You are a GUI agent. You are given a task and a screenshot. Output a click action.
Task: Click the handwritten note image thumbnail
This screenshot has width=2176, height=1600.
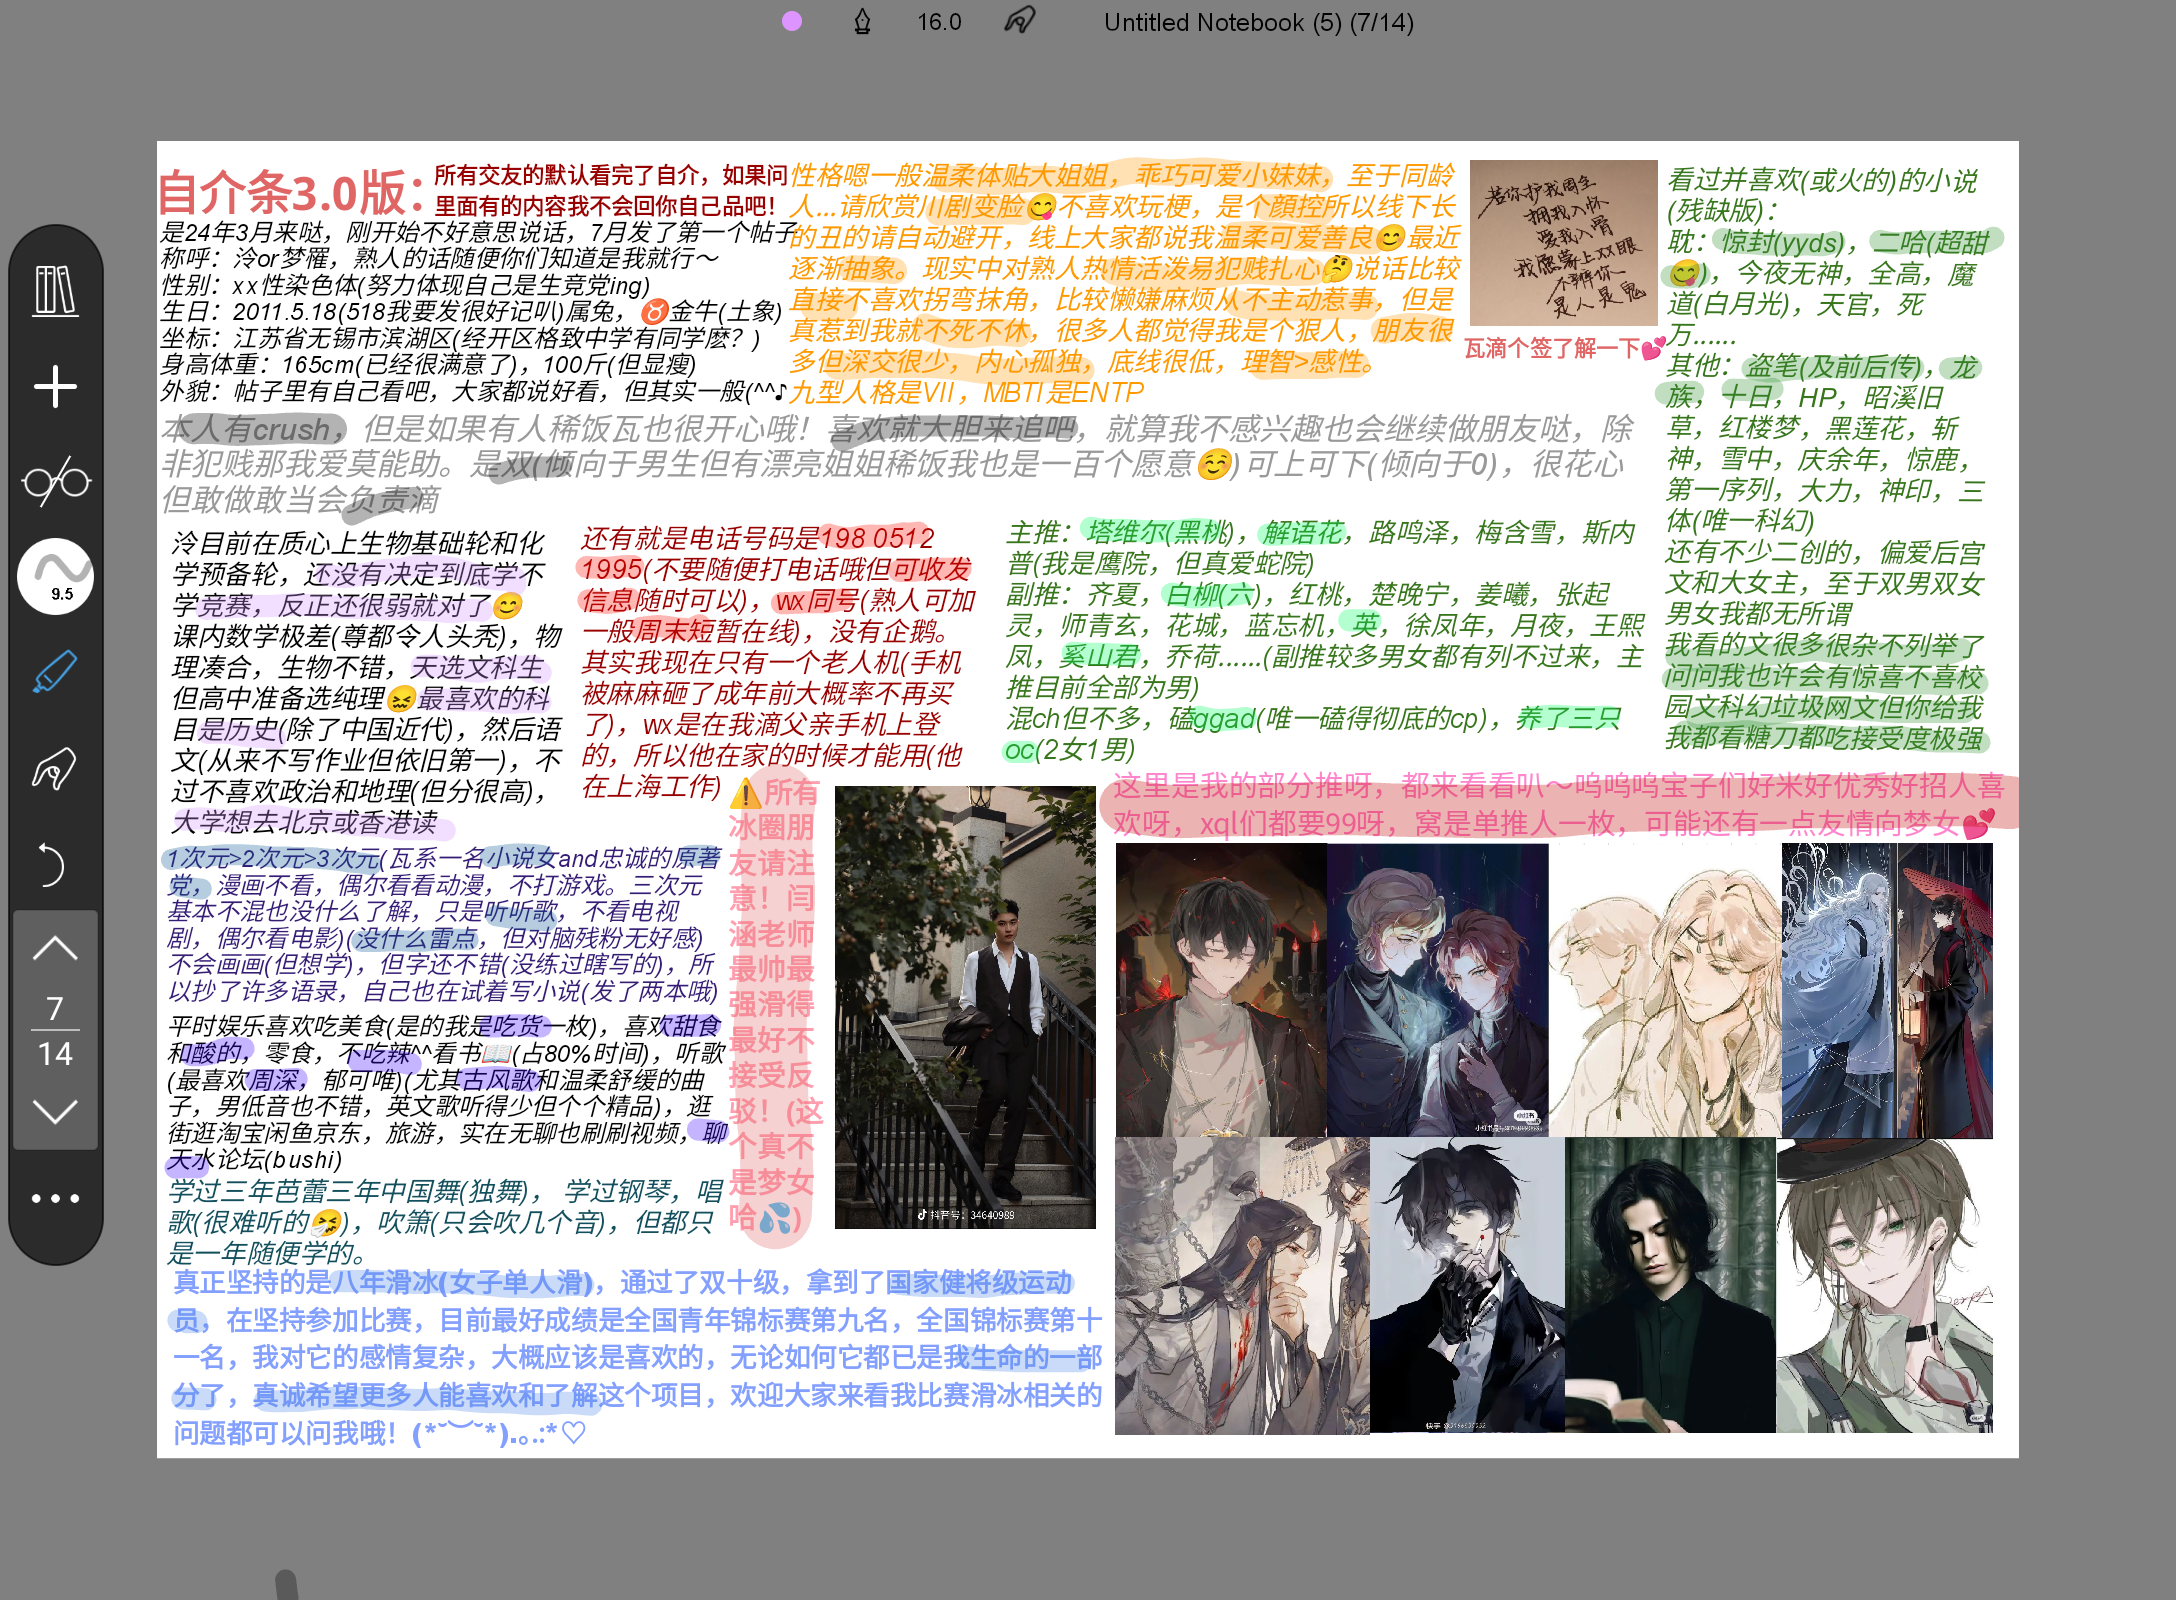[x=1563, y=243]
